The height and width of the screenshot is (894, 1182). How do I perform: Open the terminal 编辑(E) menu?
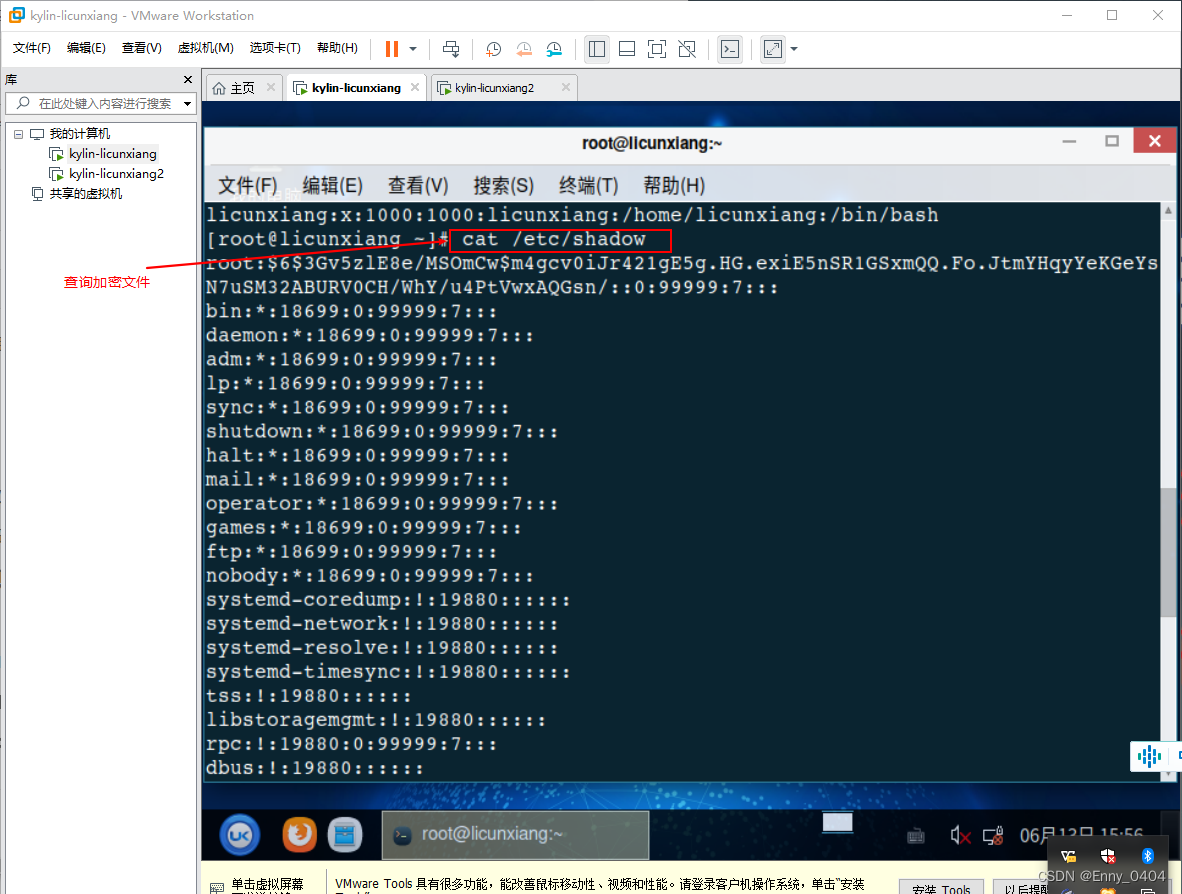[x=332, y=185]
